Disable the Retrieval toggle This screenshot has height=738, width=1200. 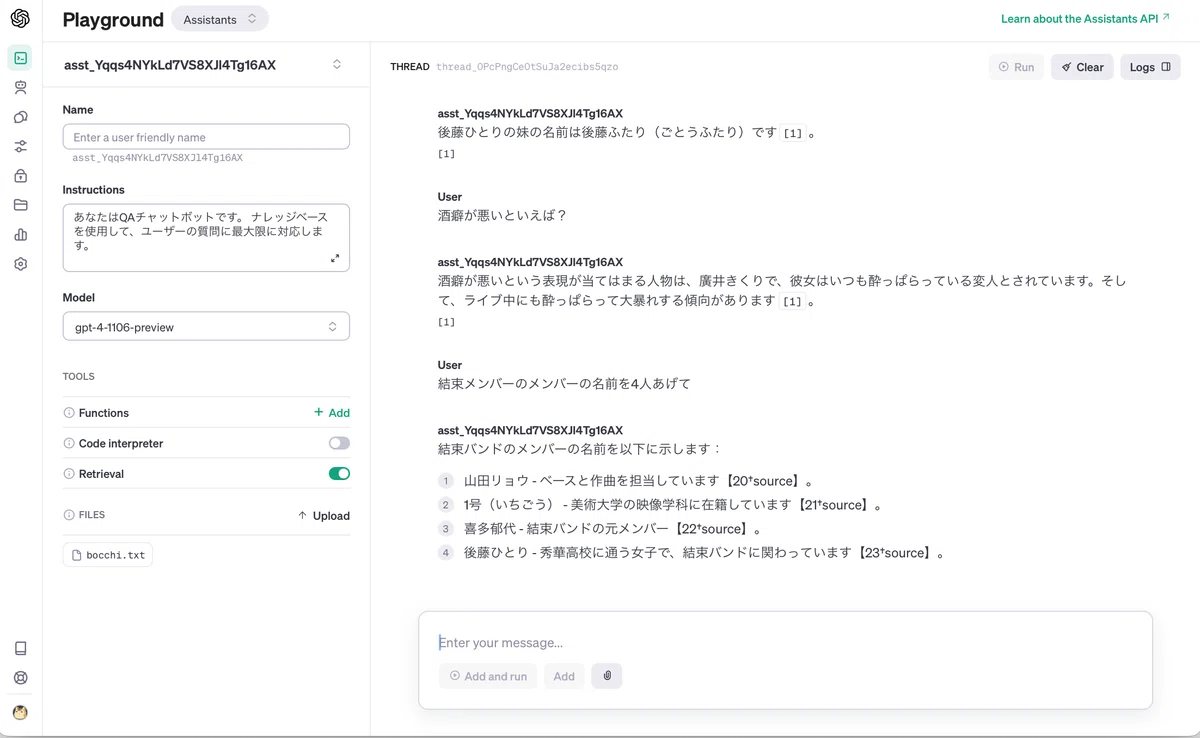pos(339,474)
